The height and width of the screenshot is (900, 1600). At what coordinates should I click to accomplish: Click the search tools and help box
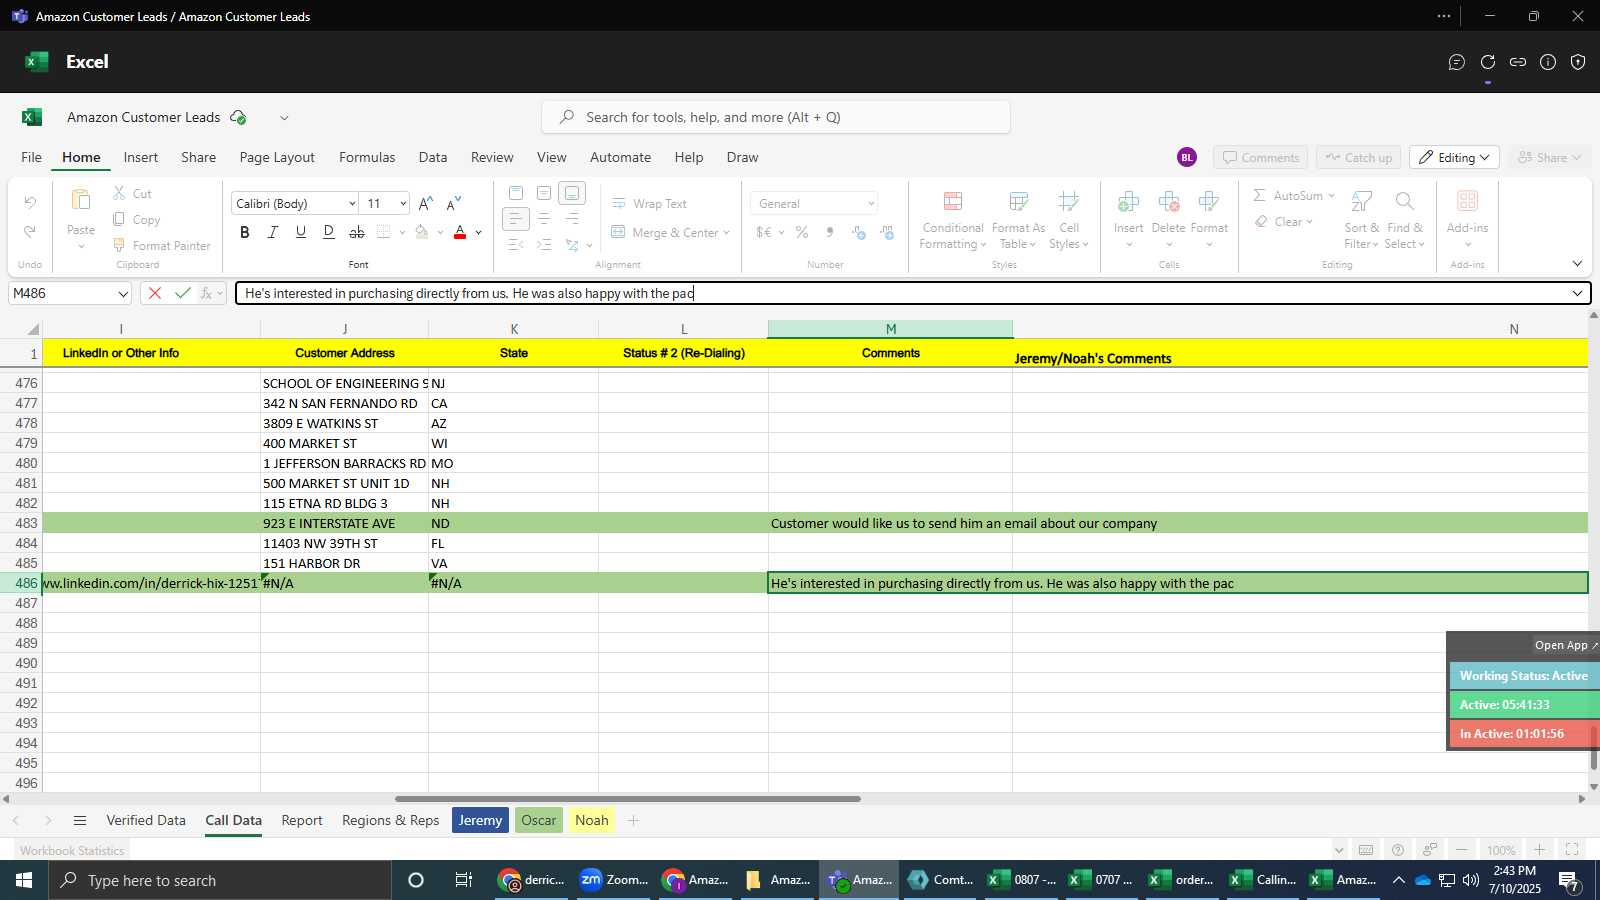coord(776,117)
